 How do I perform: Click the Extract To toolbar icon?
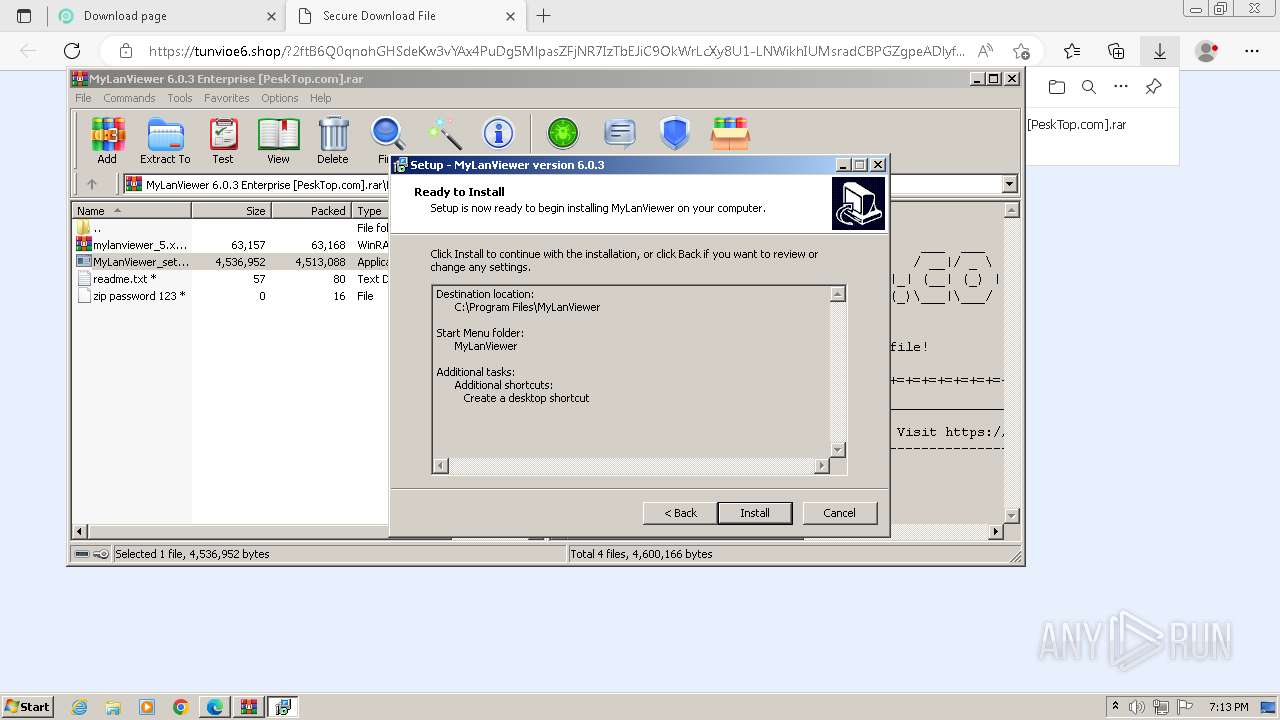tap(165, 140)
